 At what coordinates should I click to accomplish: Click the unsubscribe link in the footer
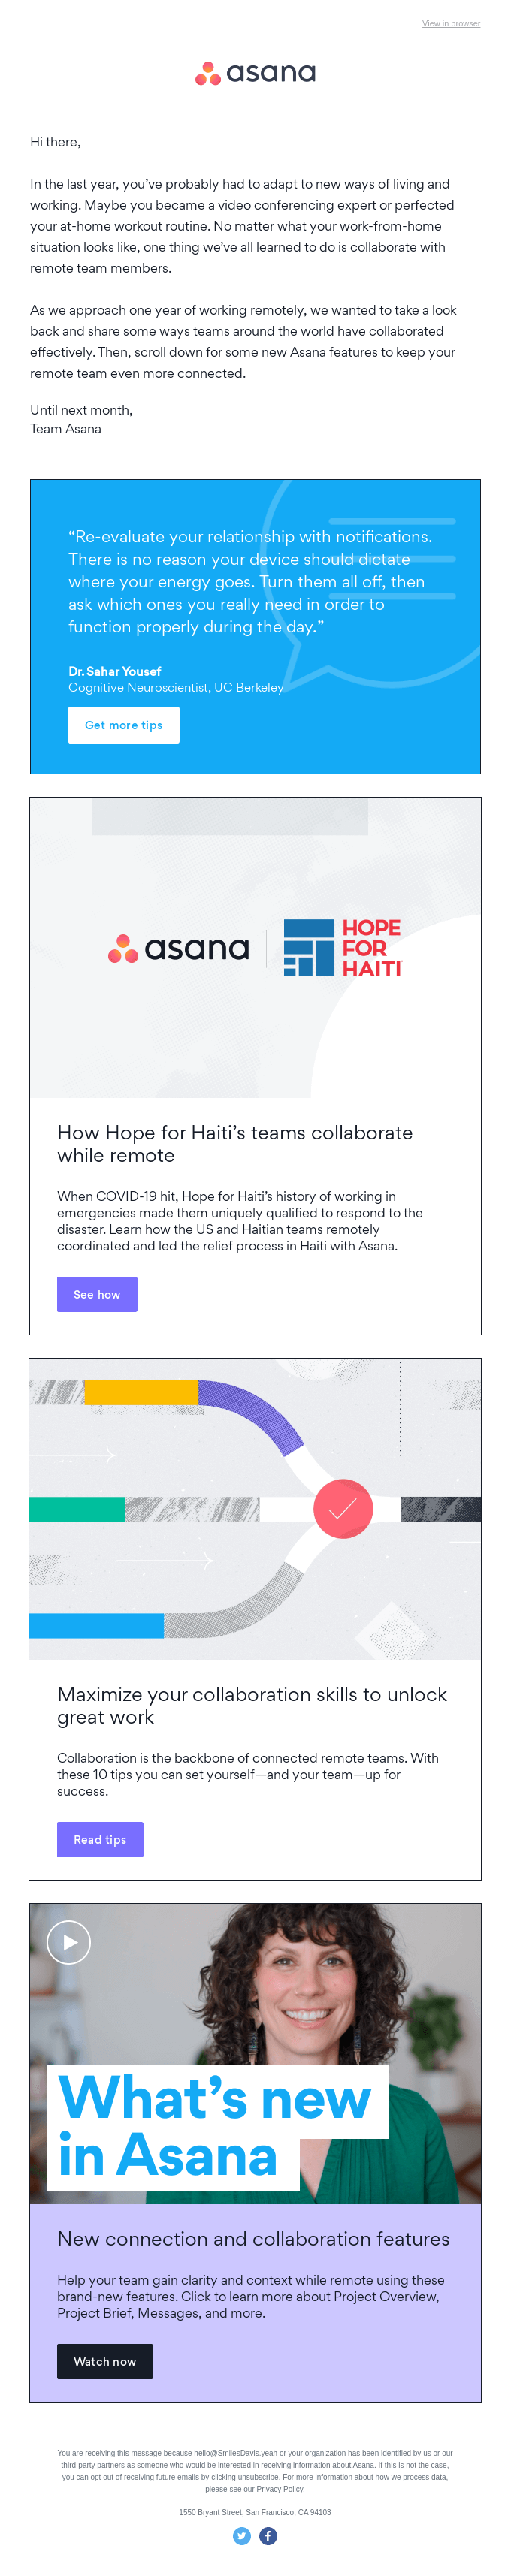click(258, 2477)
